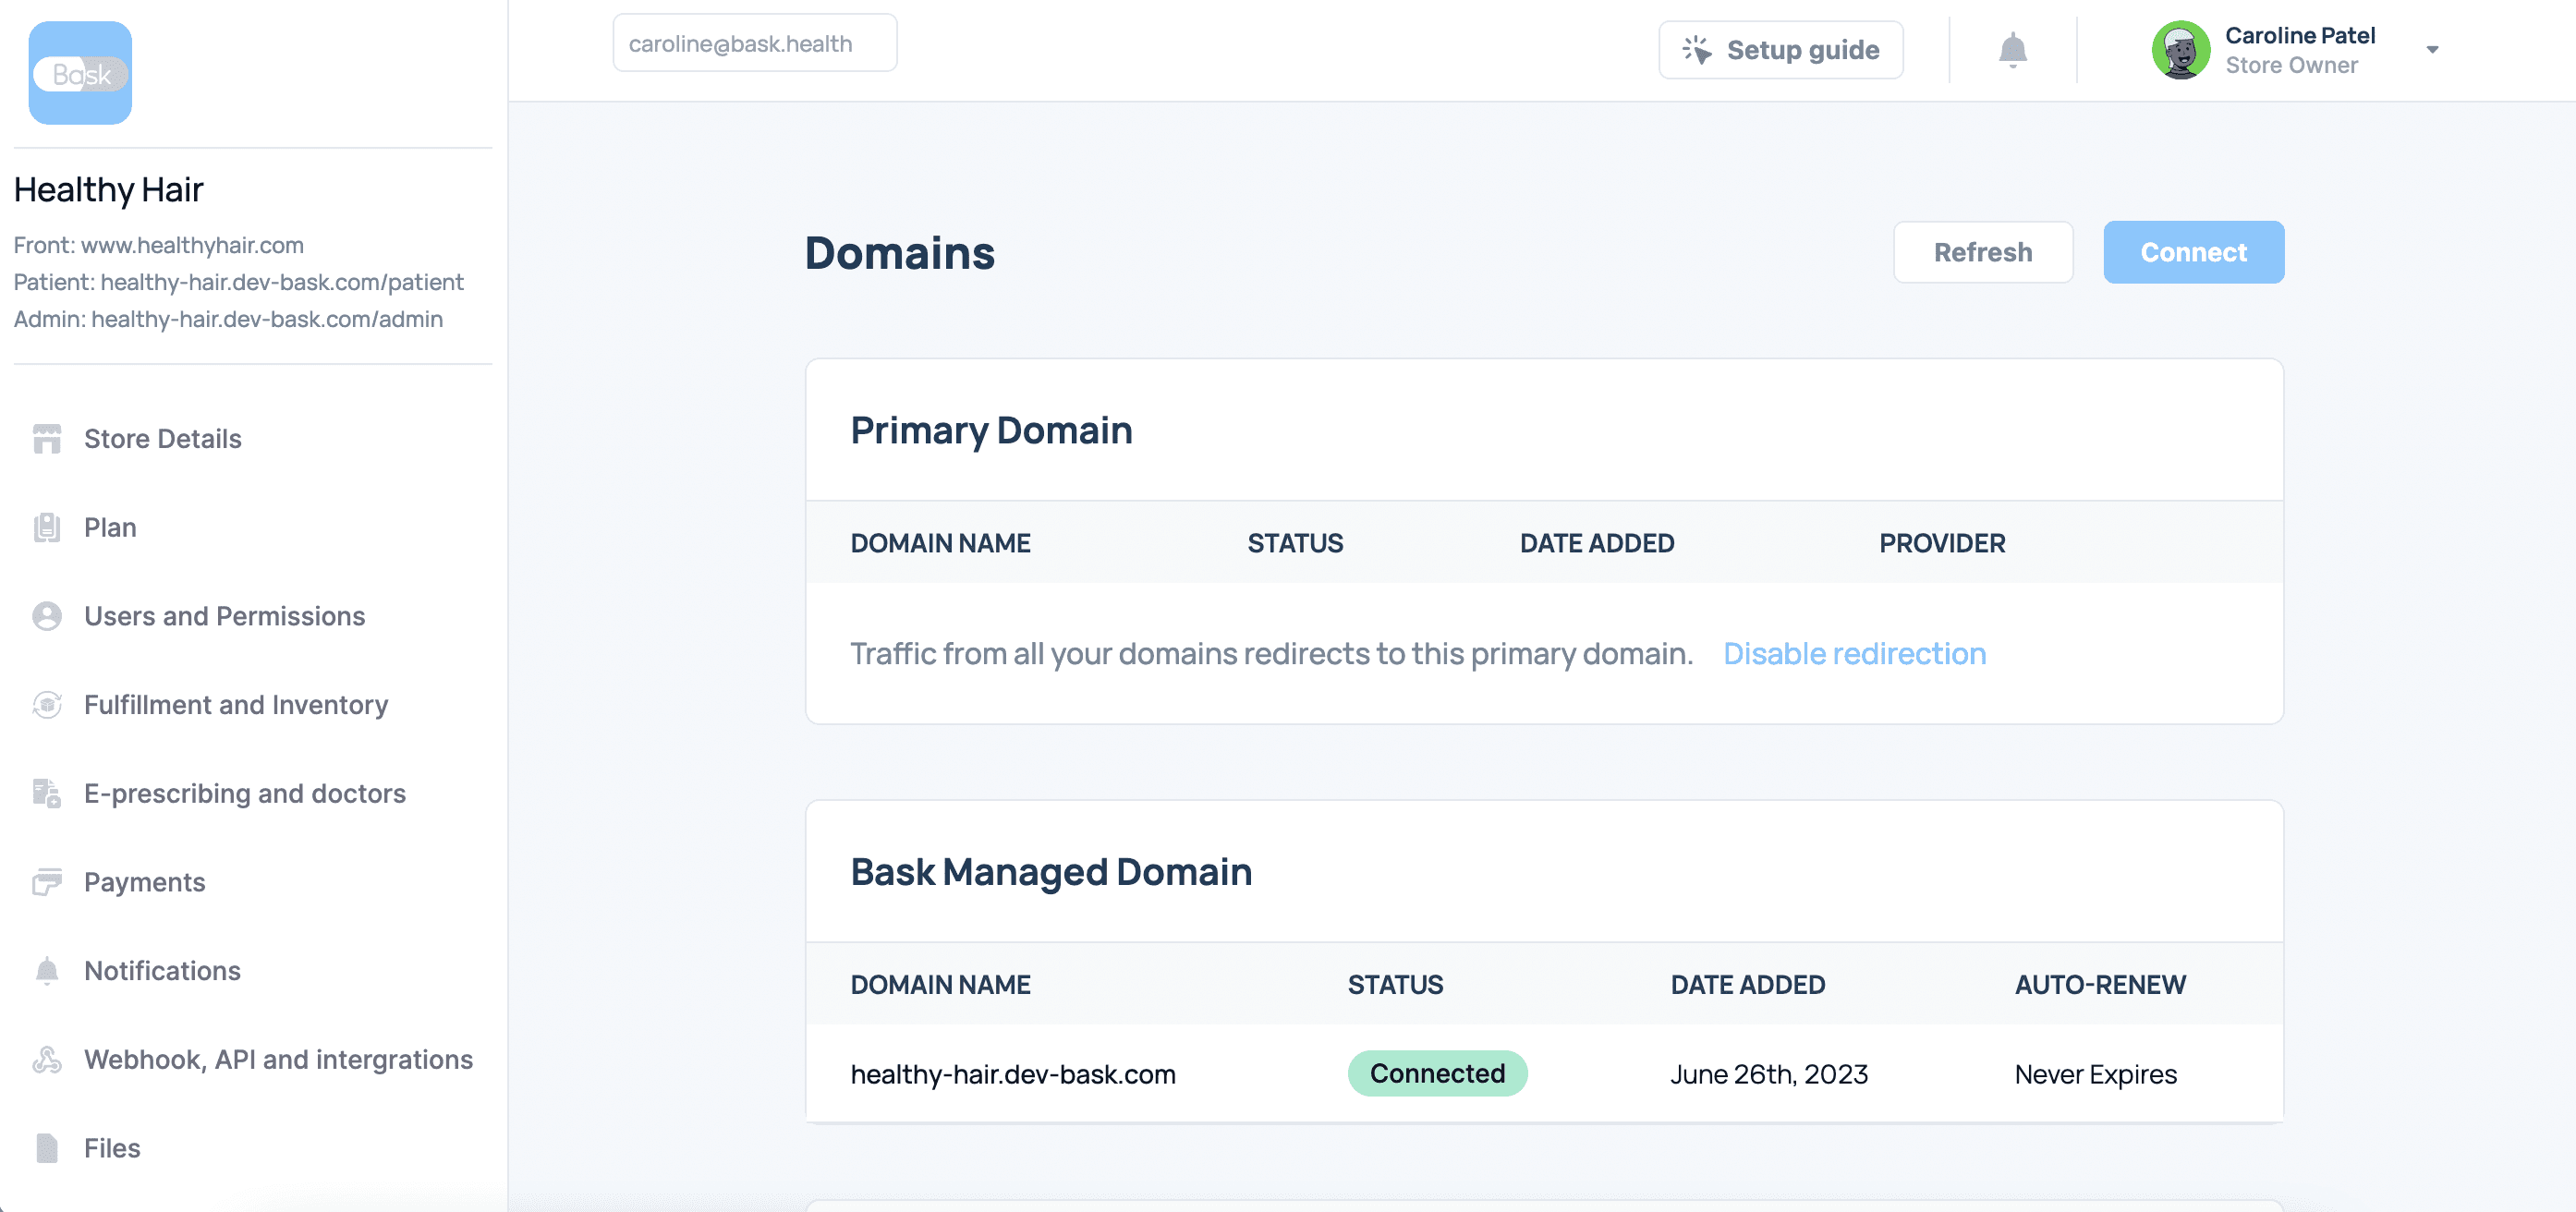Viewport: 2576px width, 1212px height.
Task: Click the Users and Permissions person icon
Action: [47, 616]
